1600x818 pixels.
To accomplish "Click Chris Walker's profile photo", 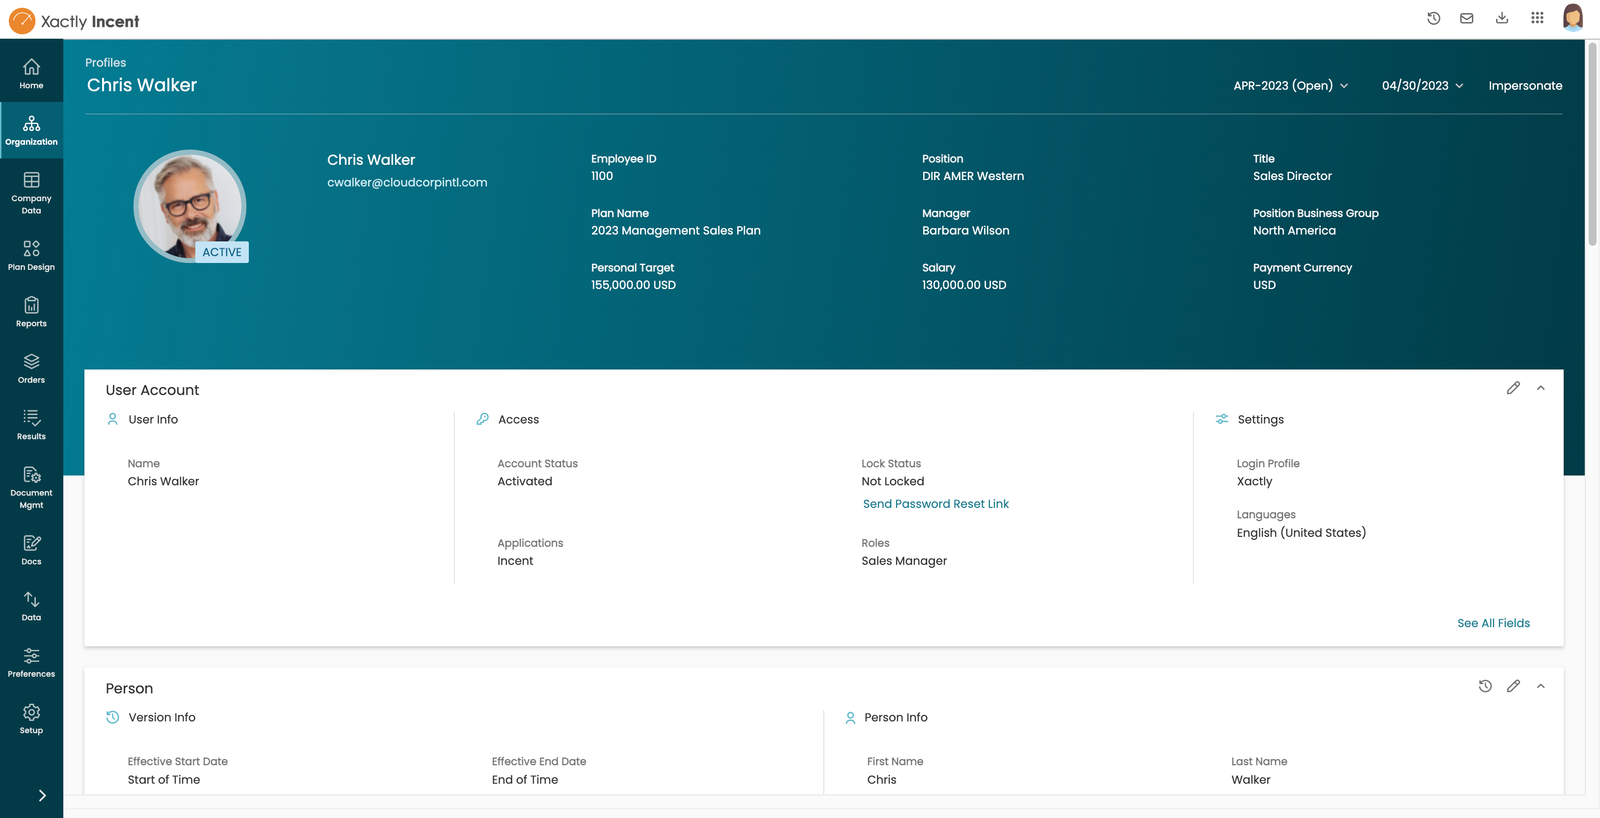I will click(x=189, y=205).
